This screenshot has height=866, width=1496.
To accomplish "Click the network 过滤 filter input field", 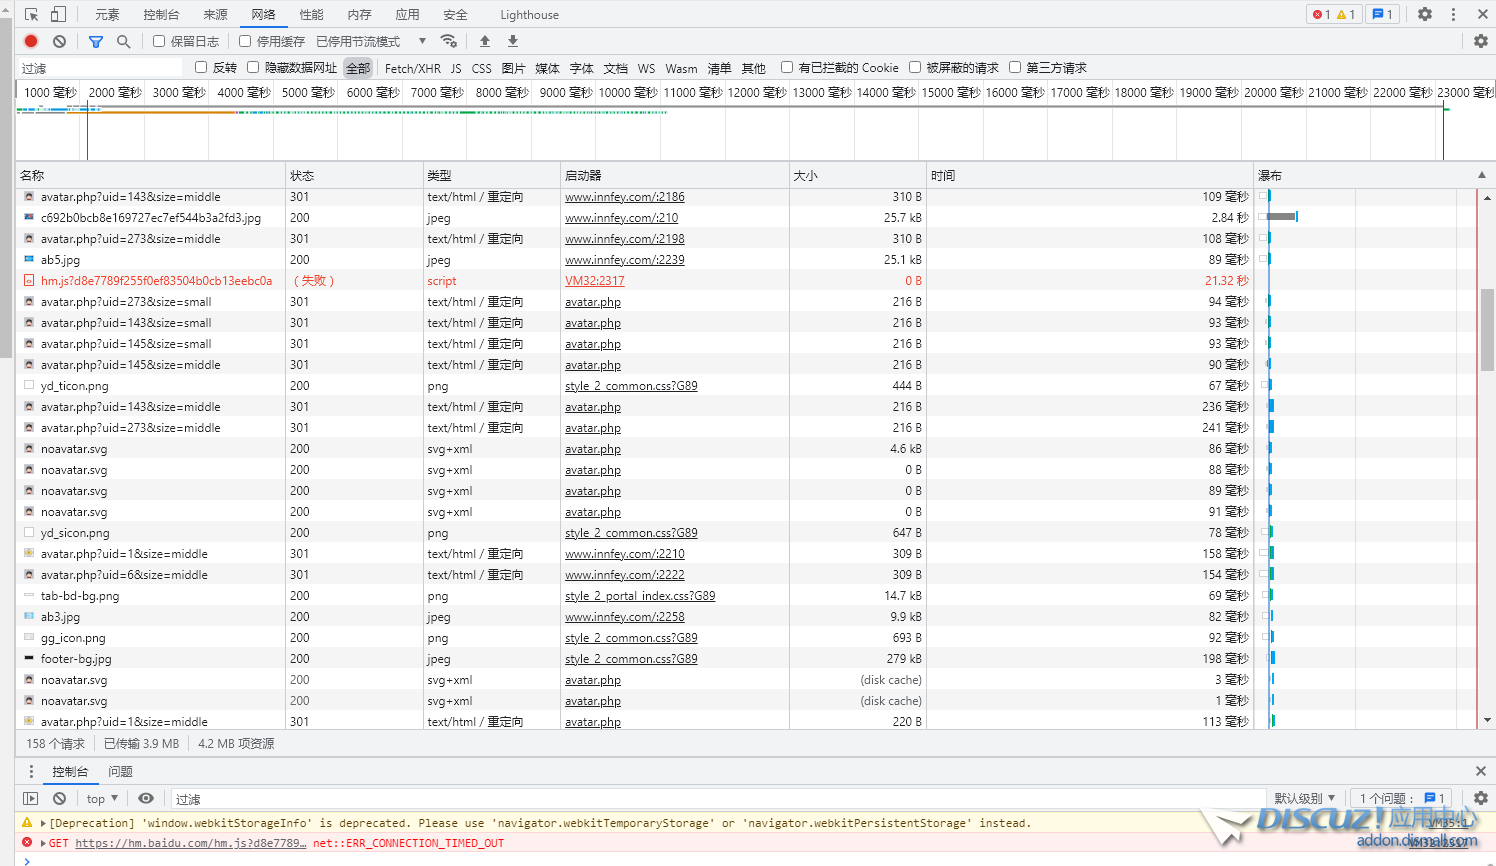I will pyautogui.click(x=100, y=68).
